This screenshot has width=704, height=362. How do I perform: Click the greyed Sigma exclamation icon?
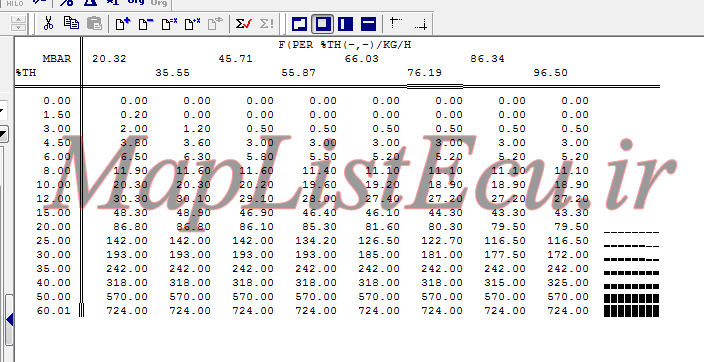click(267, 23)
